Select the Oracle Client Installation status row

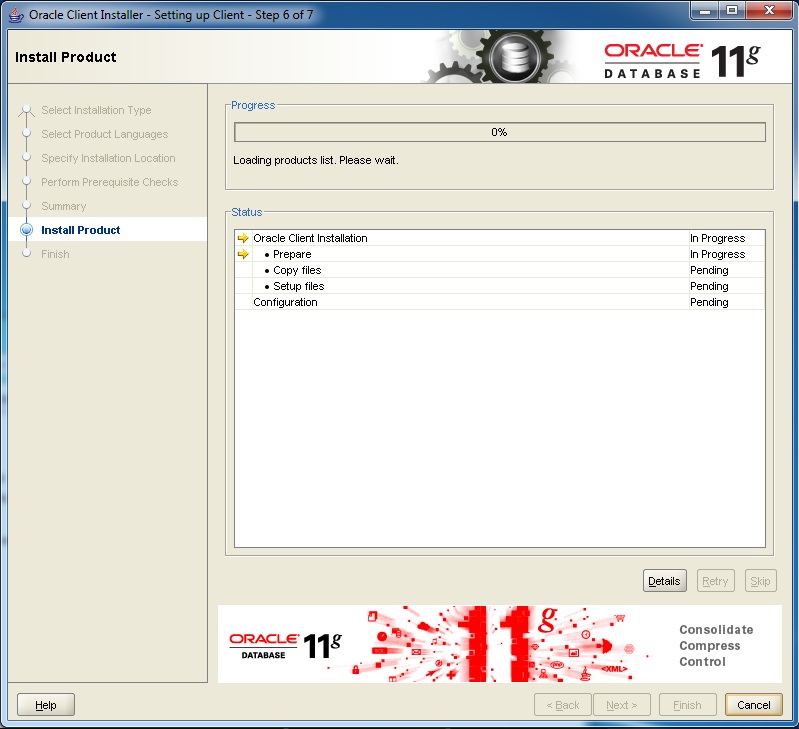[x=500, y=238]
